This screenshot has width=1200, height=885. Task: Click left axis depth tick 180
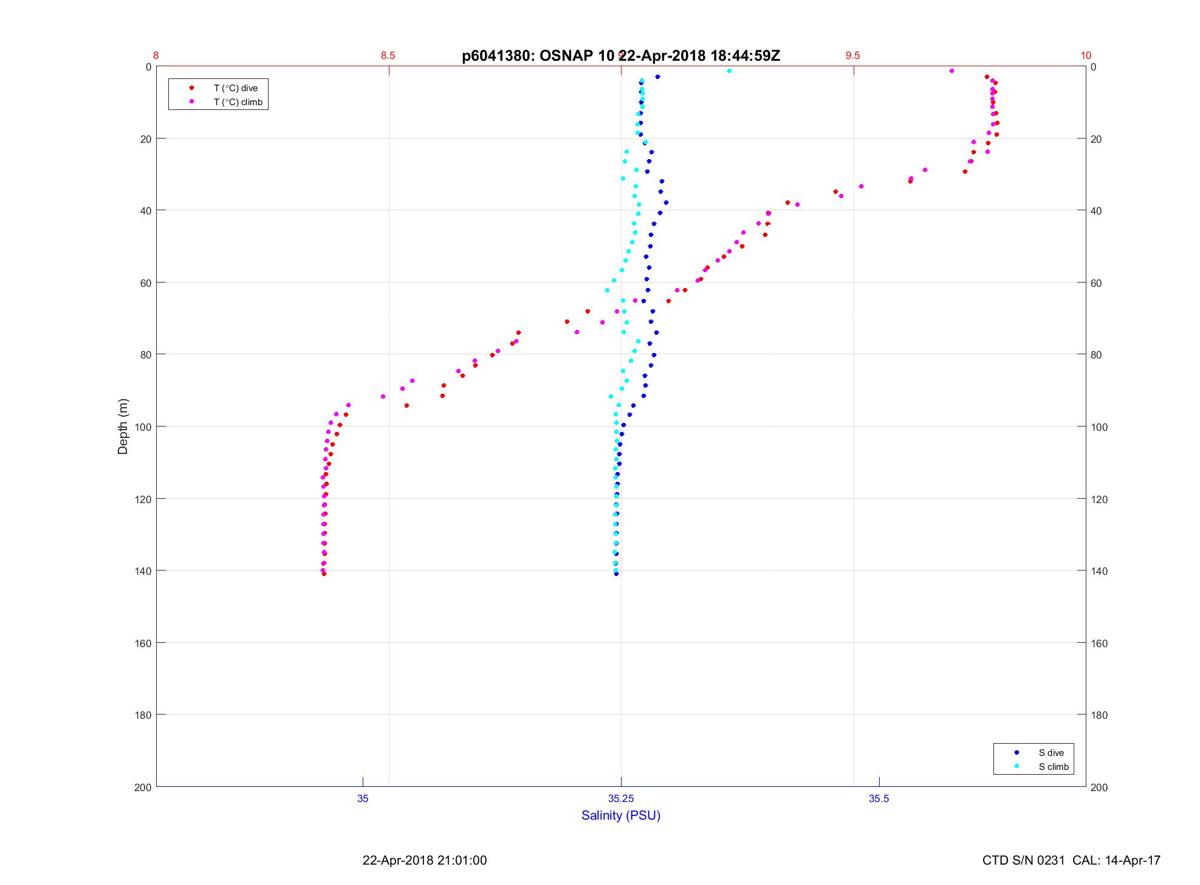142,715
